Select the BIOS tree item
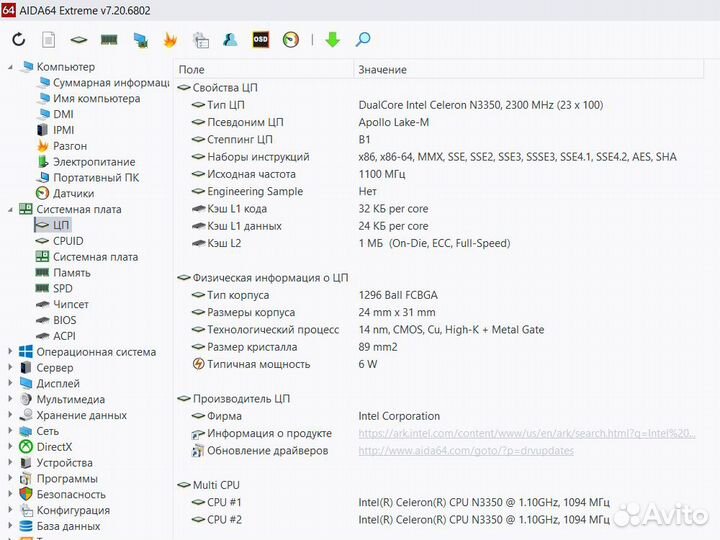Image resolution: width=720 pixels, height=540 pixels. pyautogui.click(x=56, y=320)
